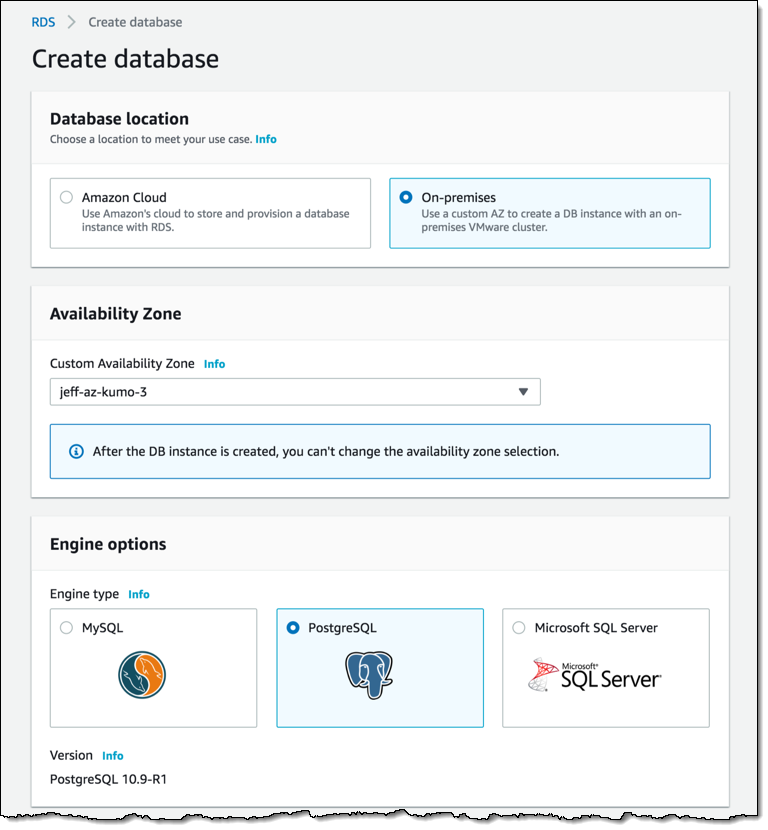Open Info link next to Custom Availability Zone
Viewport: 768px width, 830px height.
(x=214, y=364)
